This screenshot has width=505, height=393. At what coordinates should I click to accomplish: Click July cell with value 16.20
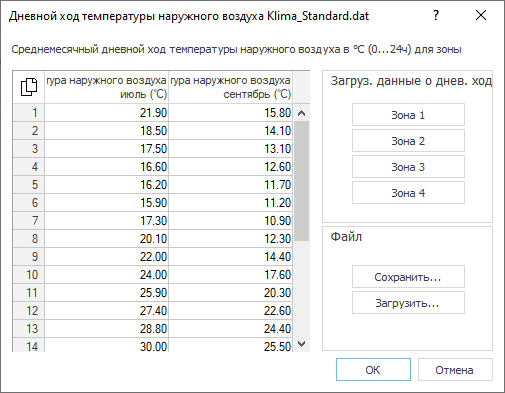(107, 185)
